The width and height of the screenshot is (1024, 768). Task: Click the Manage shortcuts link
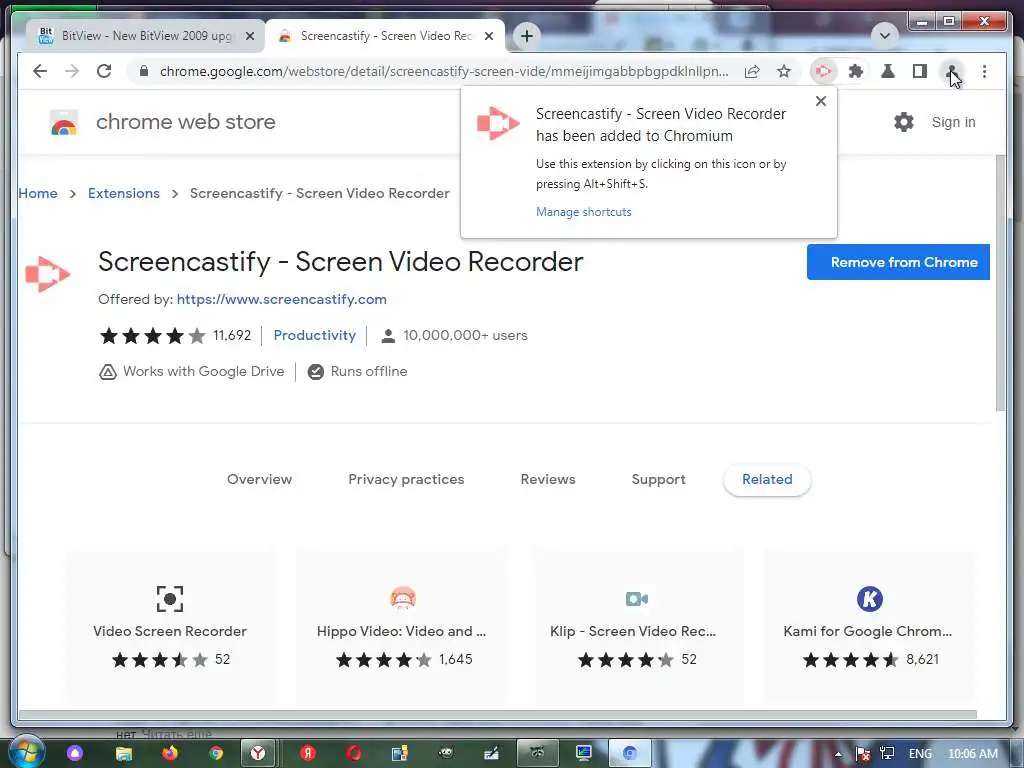pyautogui.click(x=584, y=212)
